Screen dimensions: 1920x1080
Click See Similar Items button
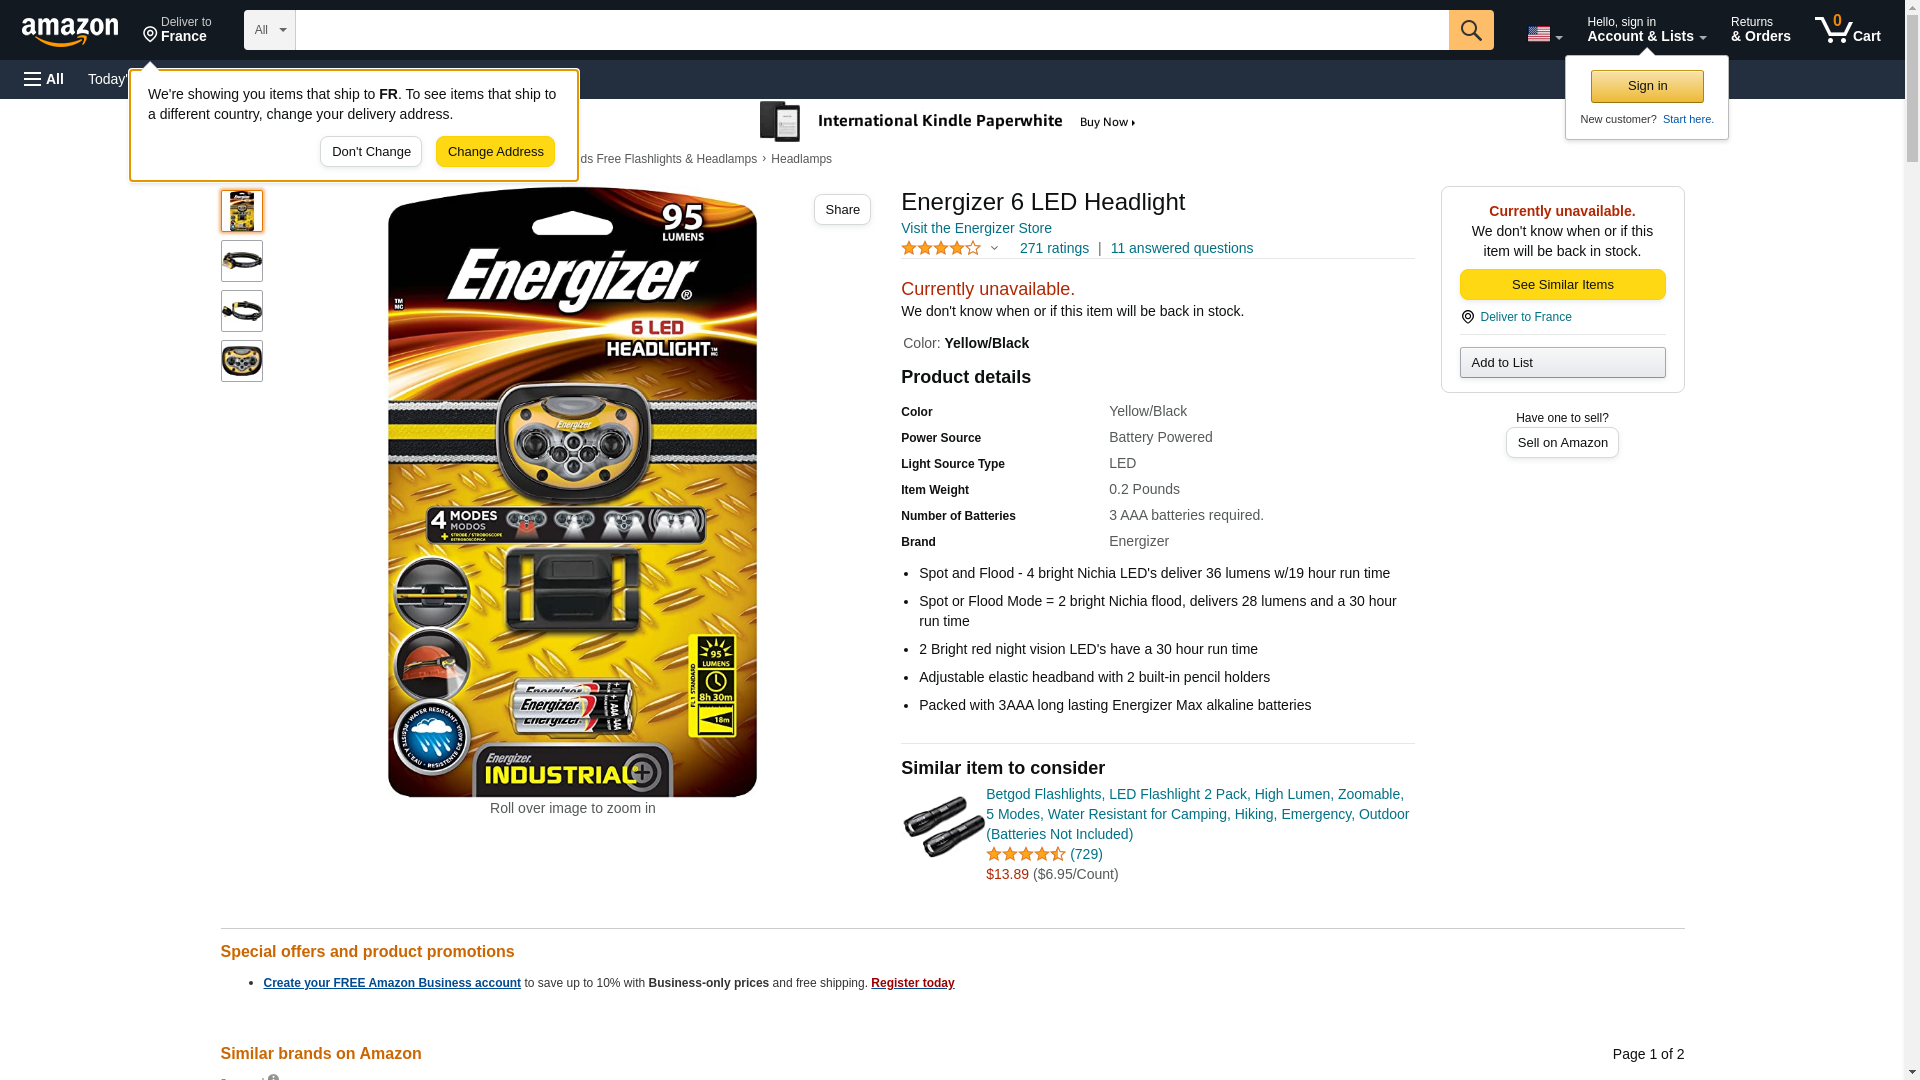click(1562, 285)
